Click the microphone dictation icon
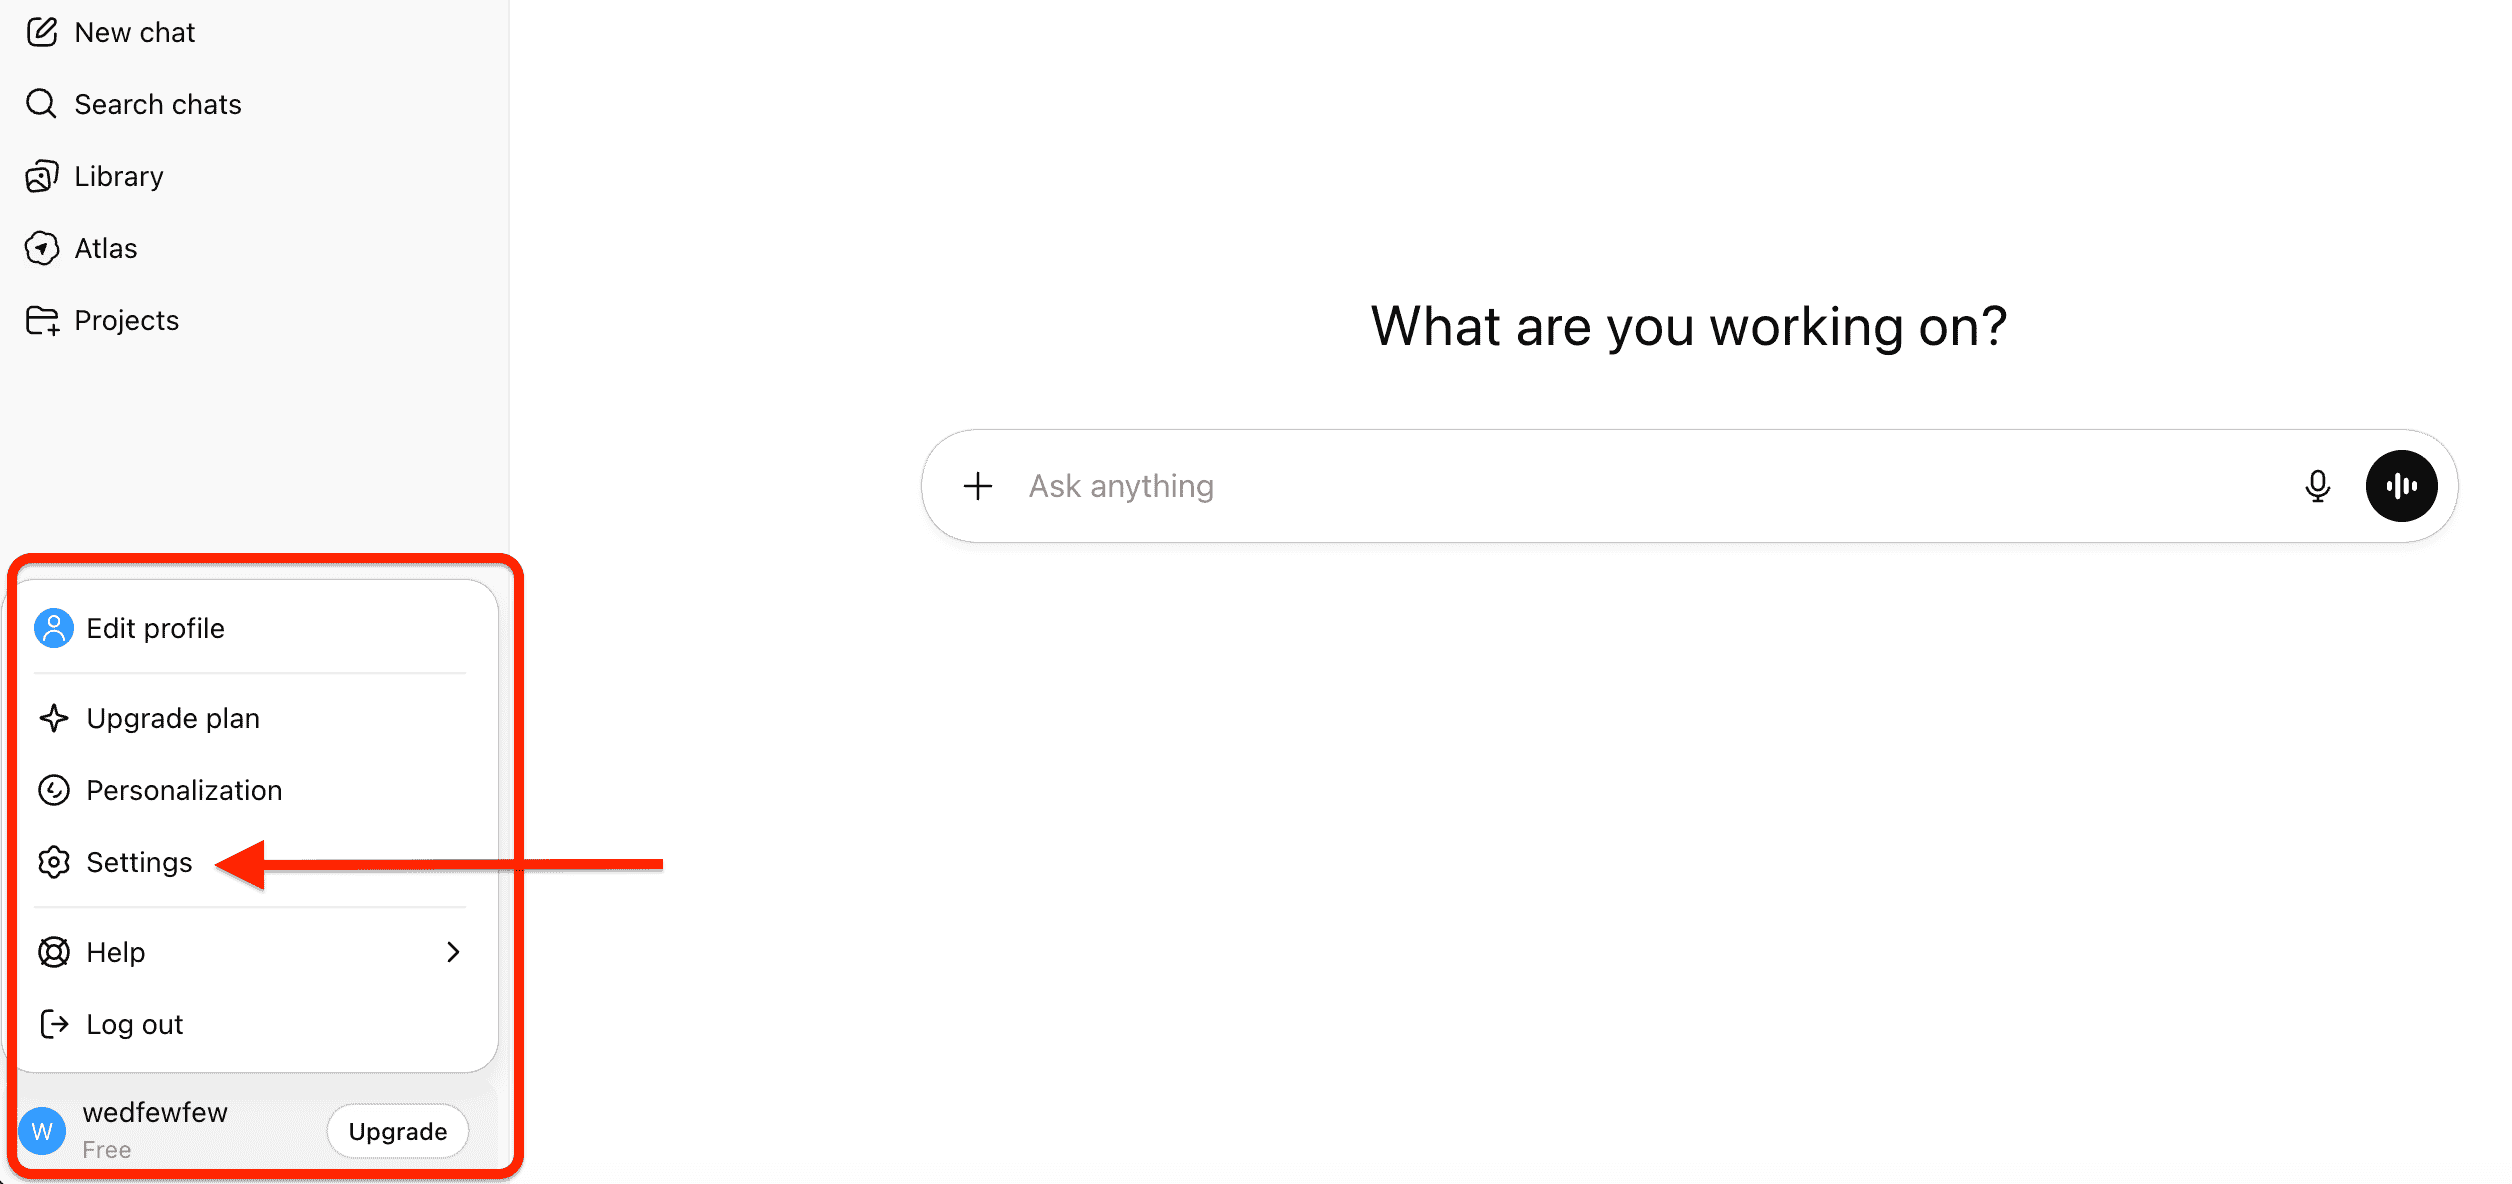This screenshot has width=2512, height=1184. click(2317, 486)
